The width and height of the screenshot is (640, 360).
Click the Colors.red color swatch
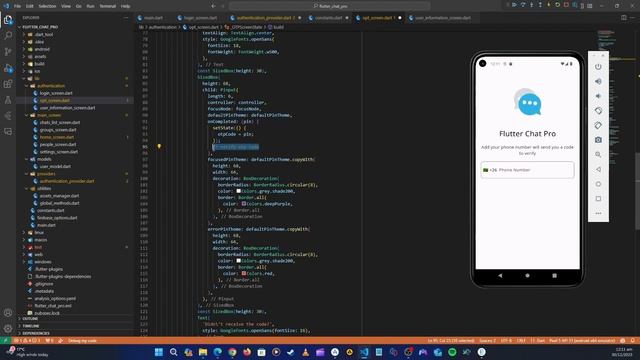click(x=244, y=273)
